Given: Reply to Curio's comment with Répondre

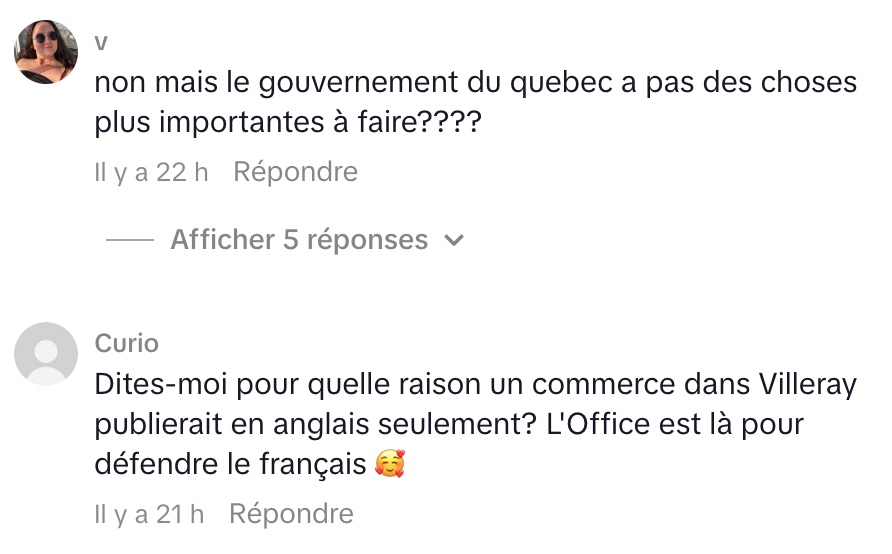Looking at the screenshot, I should pyautogui.click(x=291, y=514).
